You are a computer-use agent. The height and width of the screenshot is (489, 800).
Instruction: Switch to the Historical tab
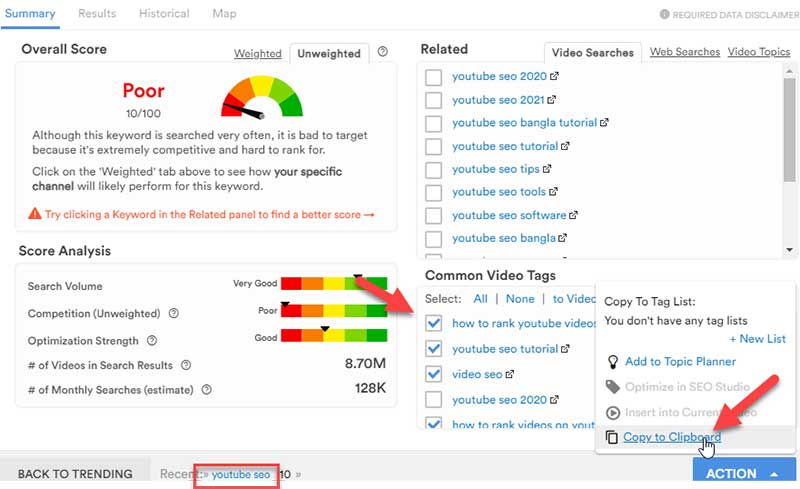(164, 14)
